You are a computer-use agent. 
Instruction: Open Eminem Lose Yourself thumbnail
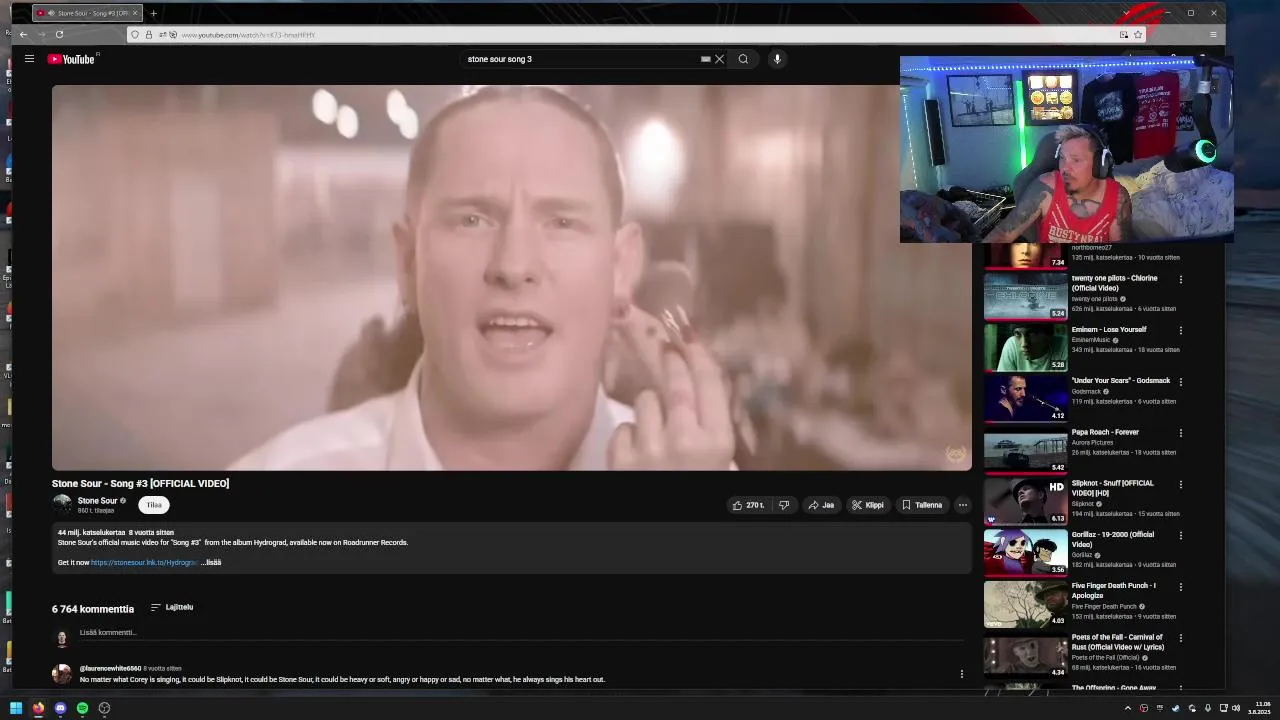(x=1025, y=347)
